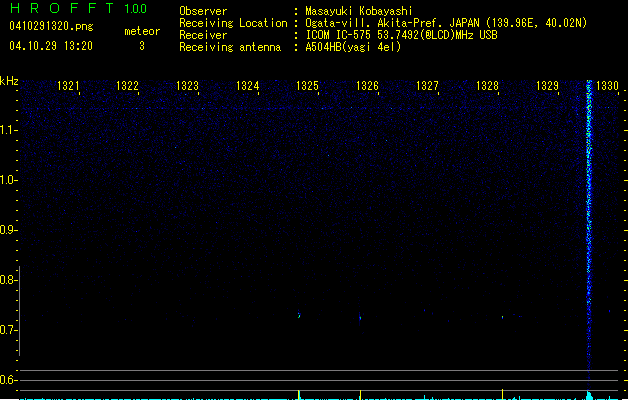
Task: Click the yellow detection marker below 1325
Action: click(x=299, y=394)
